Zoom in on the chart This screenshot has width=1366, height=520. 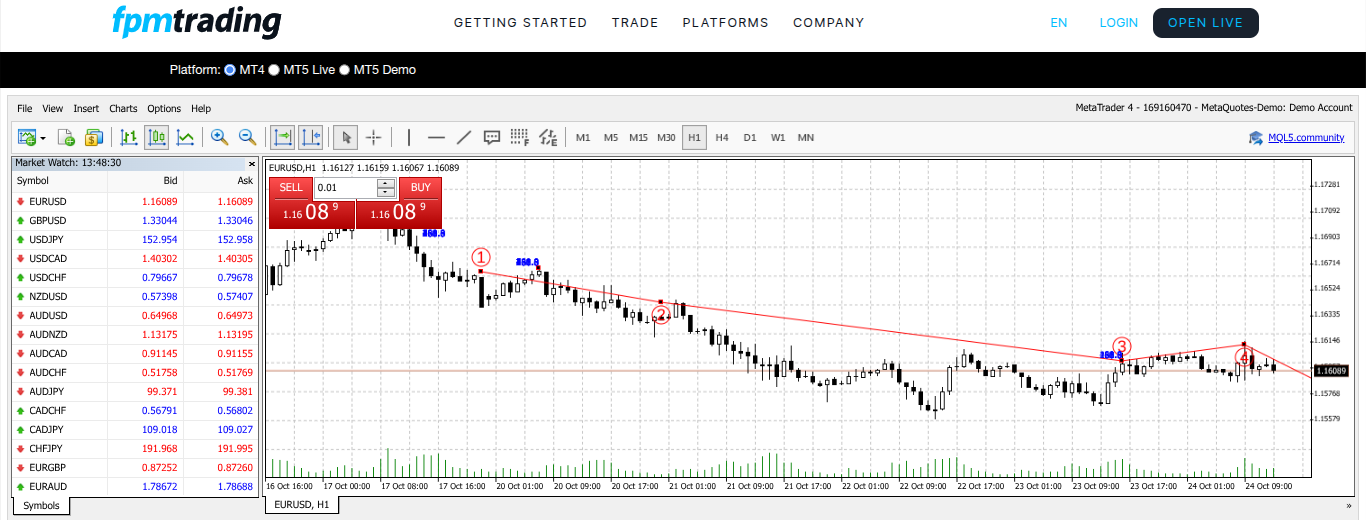pos(219,137)
